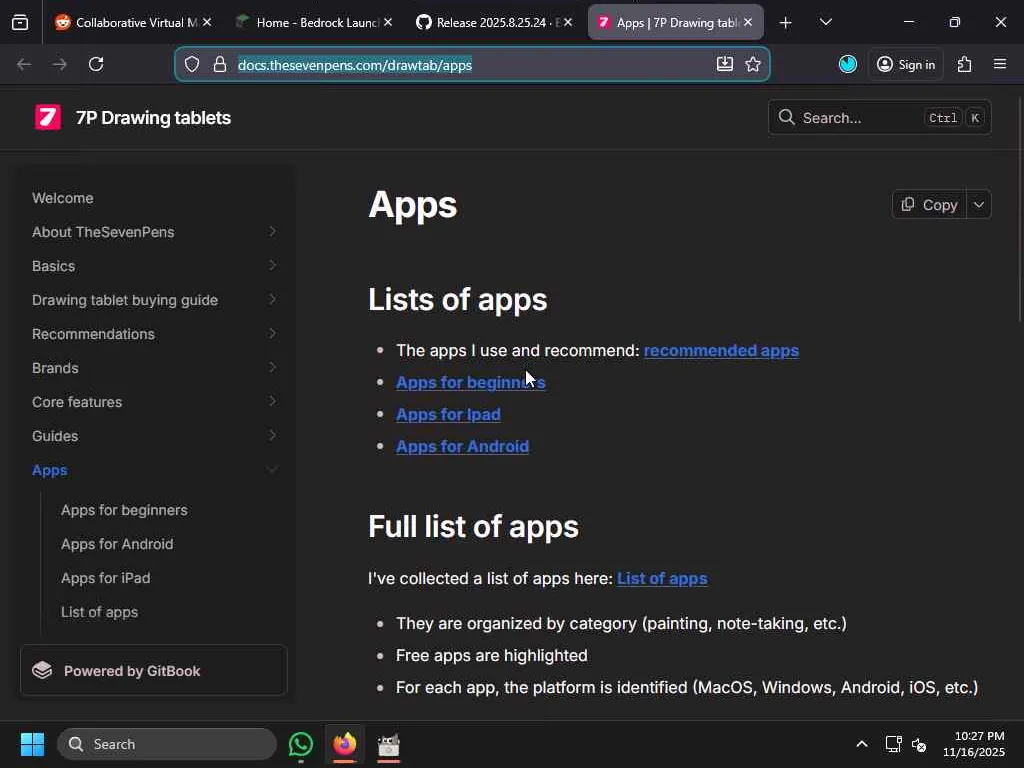Select Apps for Android in sidebar
This screenshot has width=1024, height=768.
(x=117, y=544)
